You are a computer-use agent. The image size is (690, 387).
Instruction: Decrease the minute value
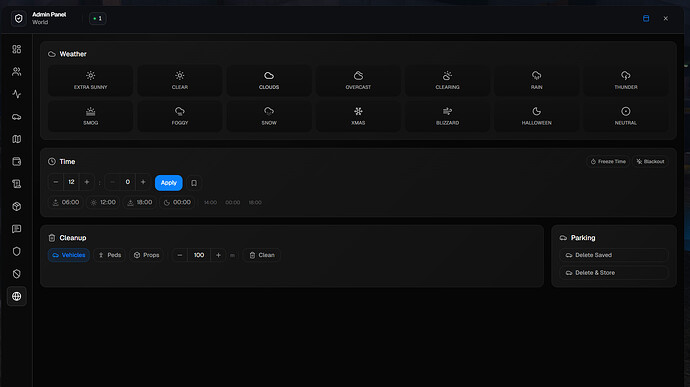click(112, 182)
